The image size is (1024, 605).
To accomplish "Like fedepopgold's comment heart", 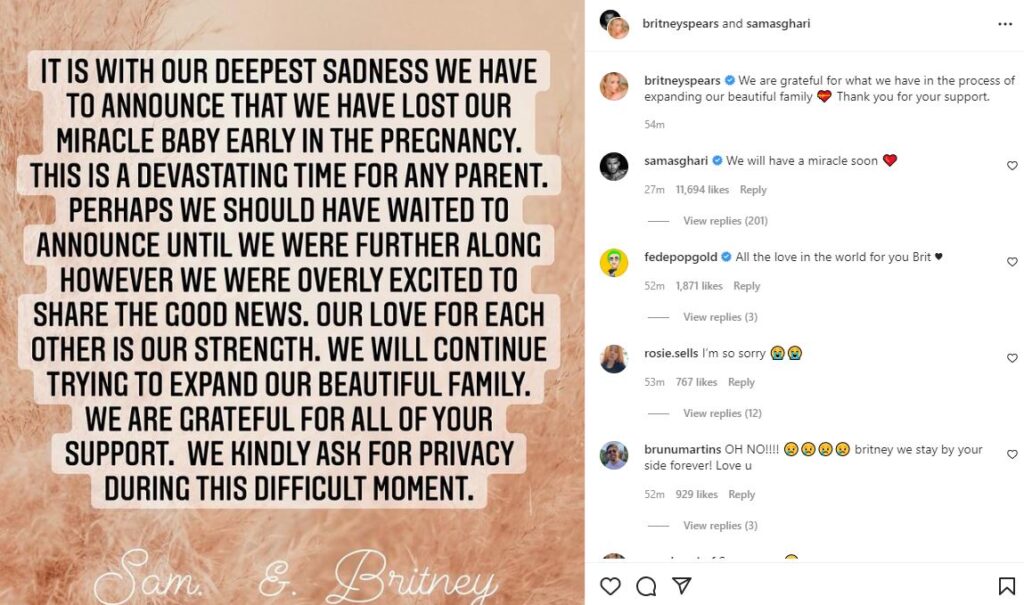I will [1012, 262].
